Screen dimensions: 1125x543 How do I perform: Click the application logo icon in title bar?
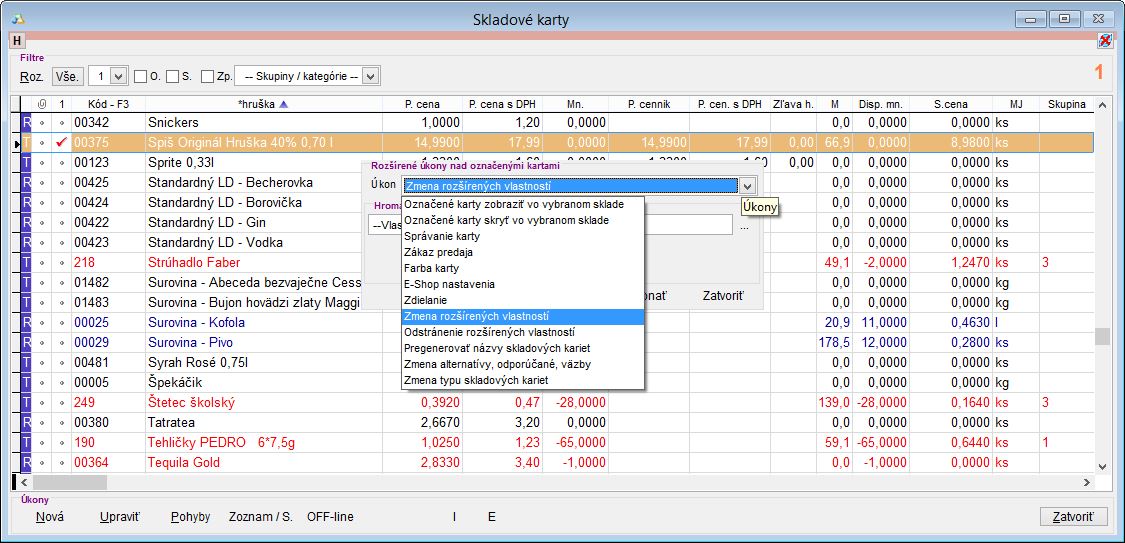tap(17, 19)
